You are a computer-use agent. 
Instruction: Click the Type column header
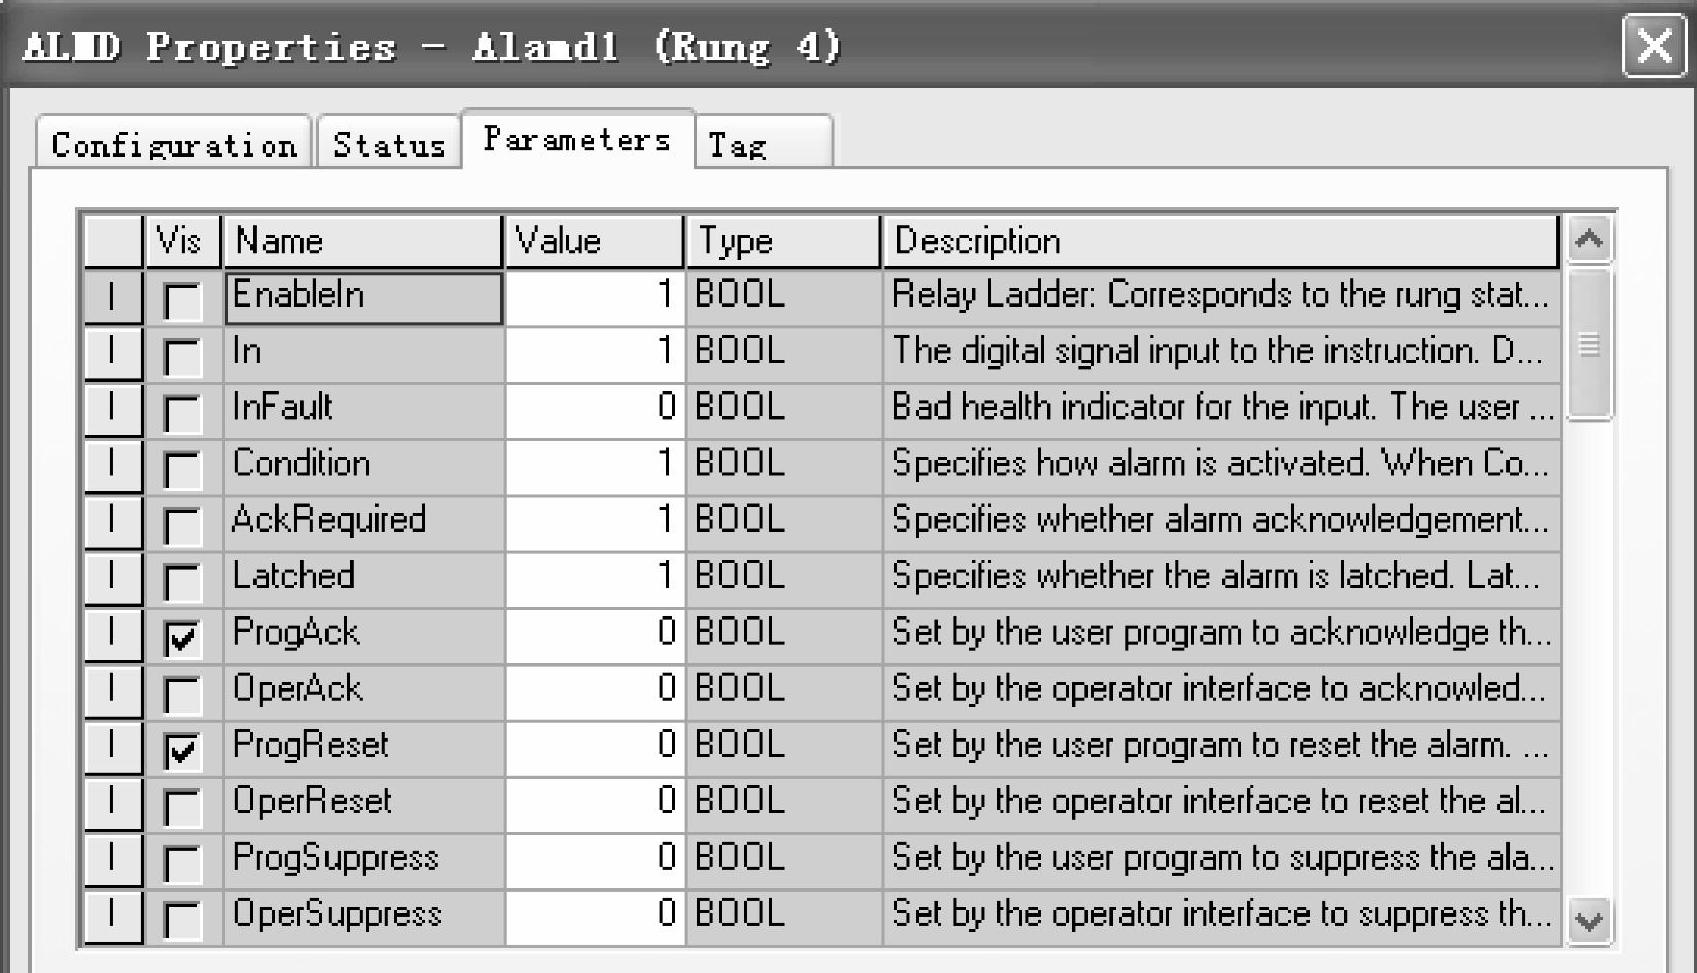point(782,241)
